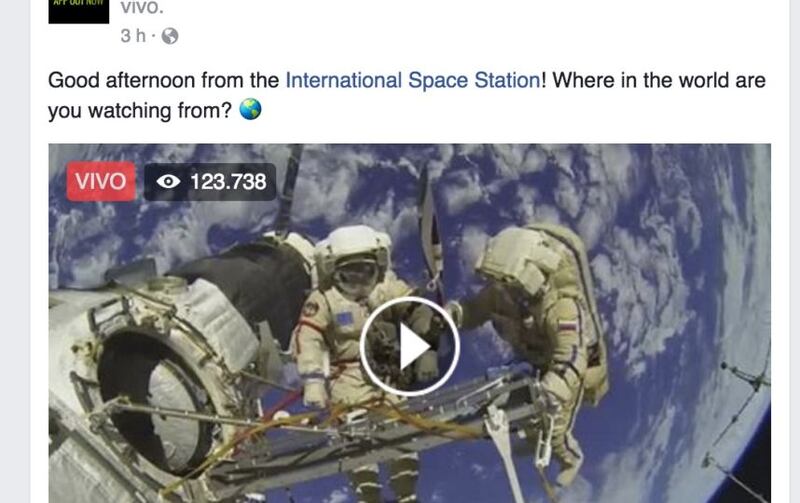Click the gray 'vivo.' header text

click(142, 8)
